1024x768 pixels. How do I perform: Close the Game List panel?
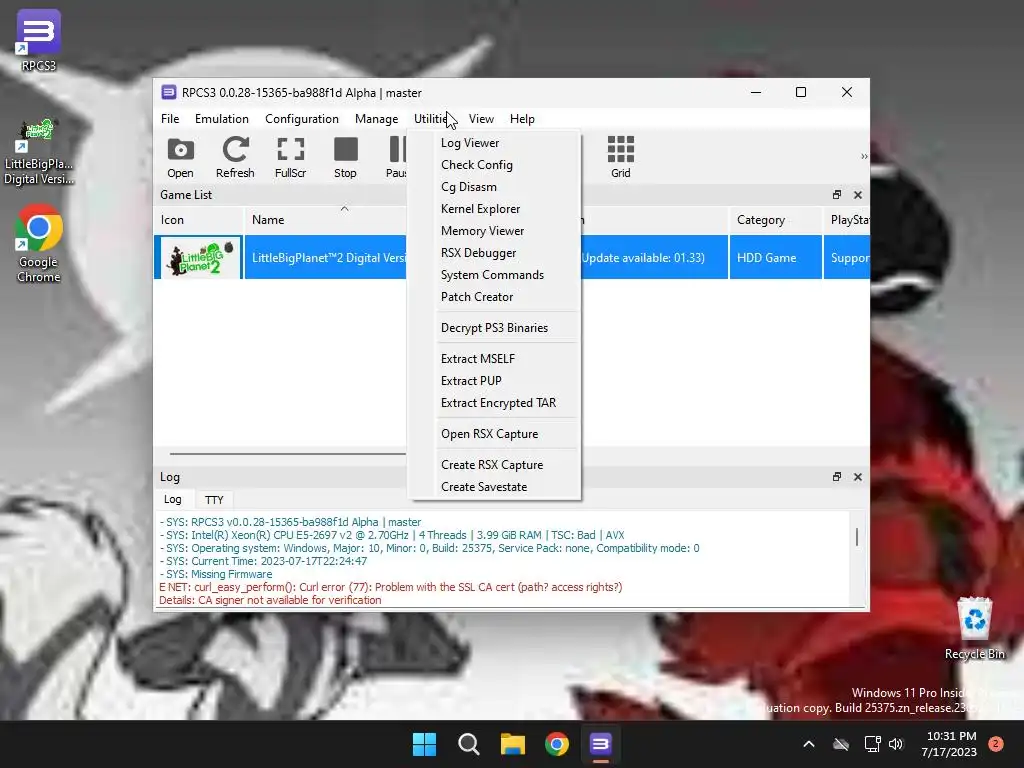857,195
